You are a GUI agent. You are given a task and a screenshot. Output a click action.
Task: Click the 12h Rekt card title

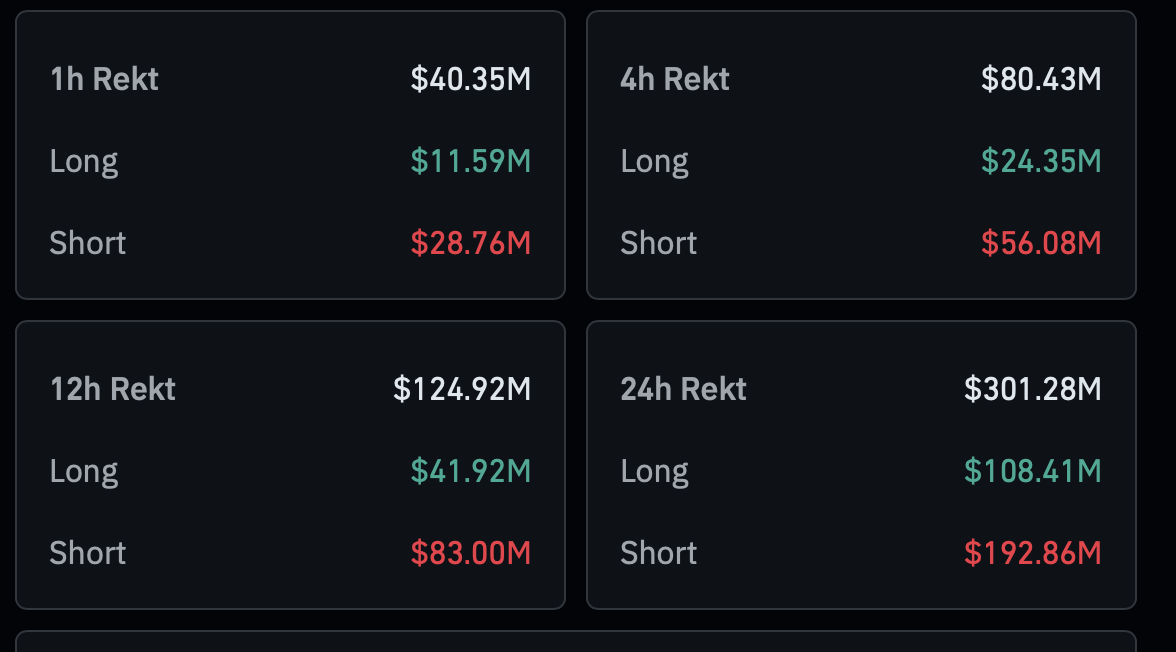pos(113,389)
